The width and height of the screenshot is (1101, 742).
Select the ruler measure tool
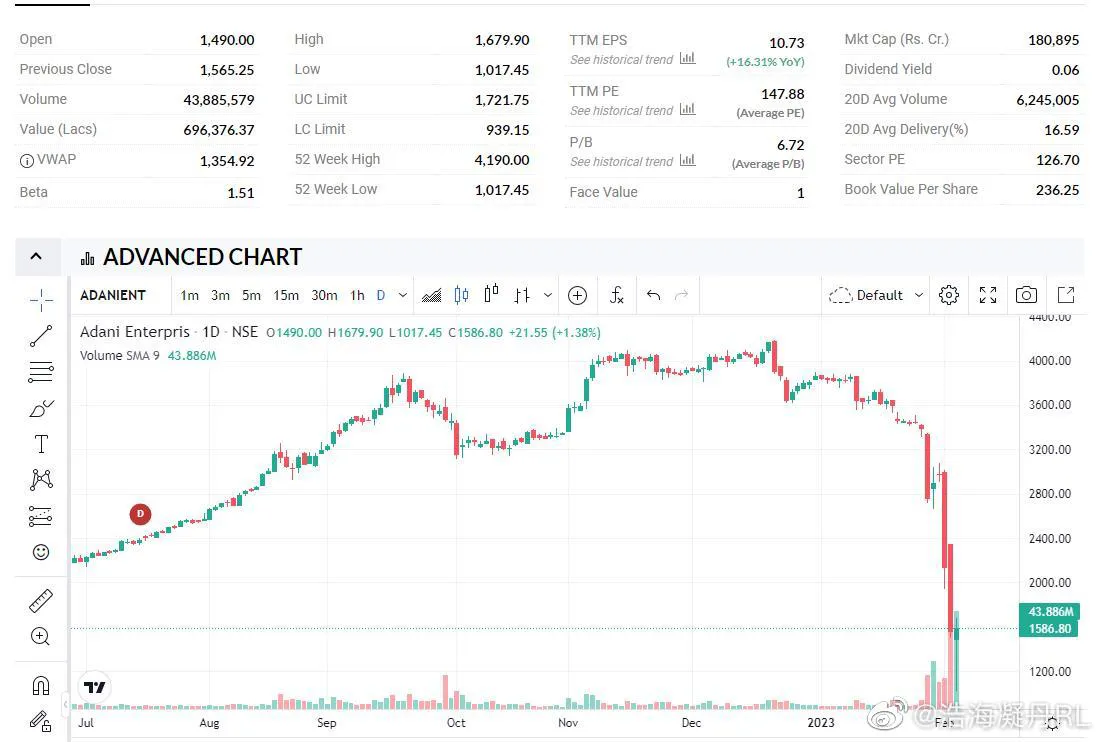[41, 601]
